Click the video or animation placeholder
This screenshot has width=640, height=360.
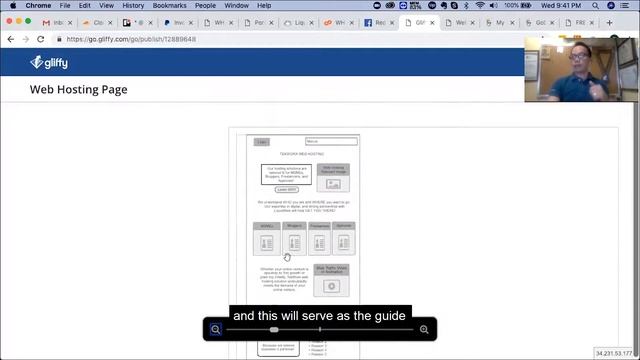(x=331, y=280)
